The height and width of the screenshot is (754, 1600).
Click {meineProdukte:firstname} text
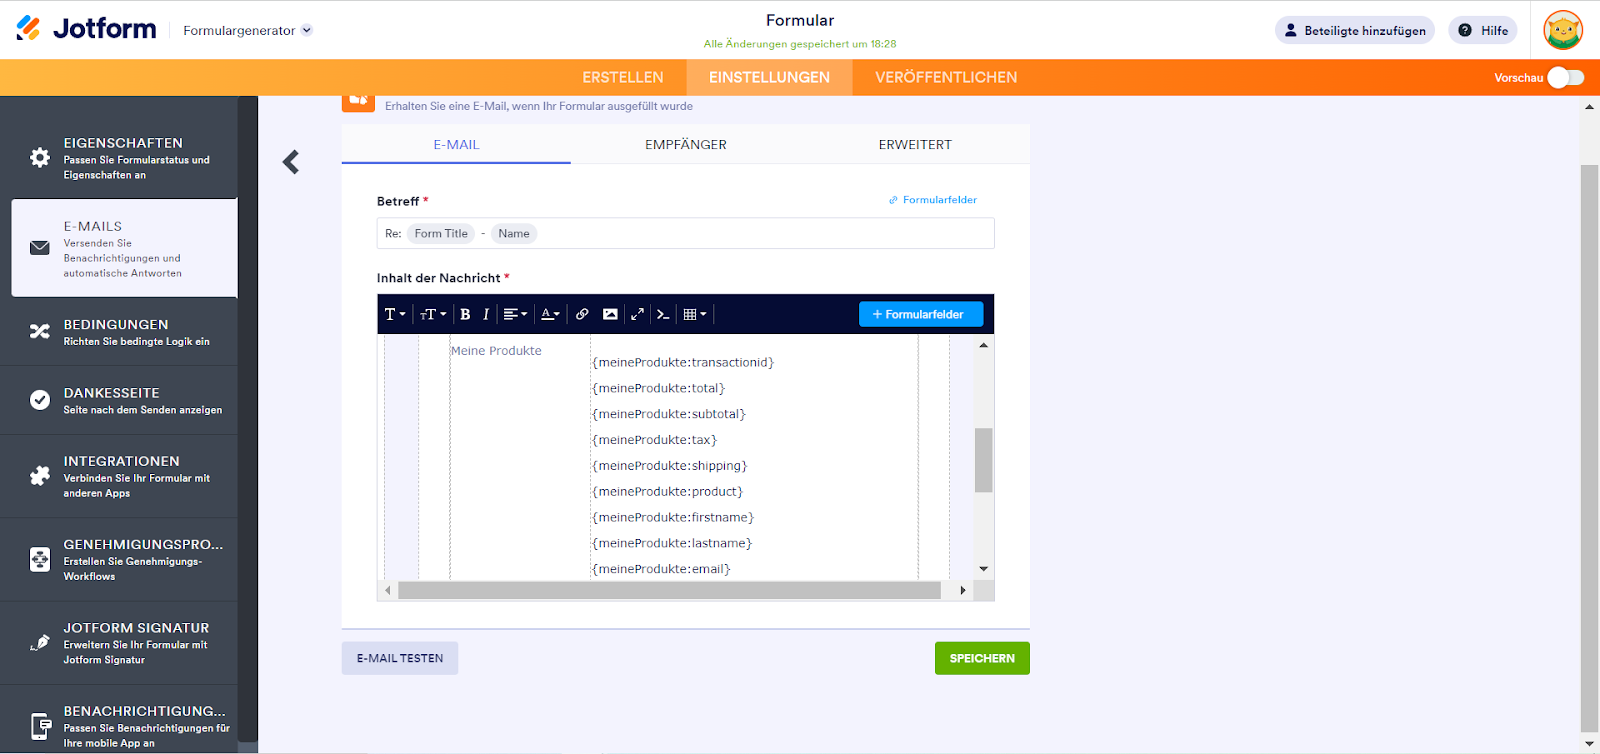pos(673,518)
